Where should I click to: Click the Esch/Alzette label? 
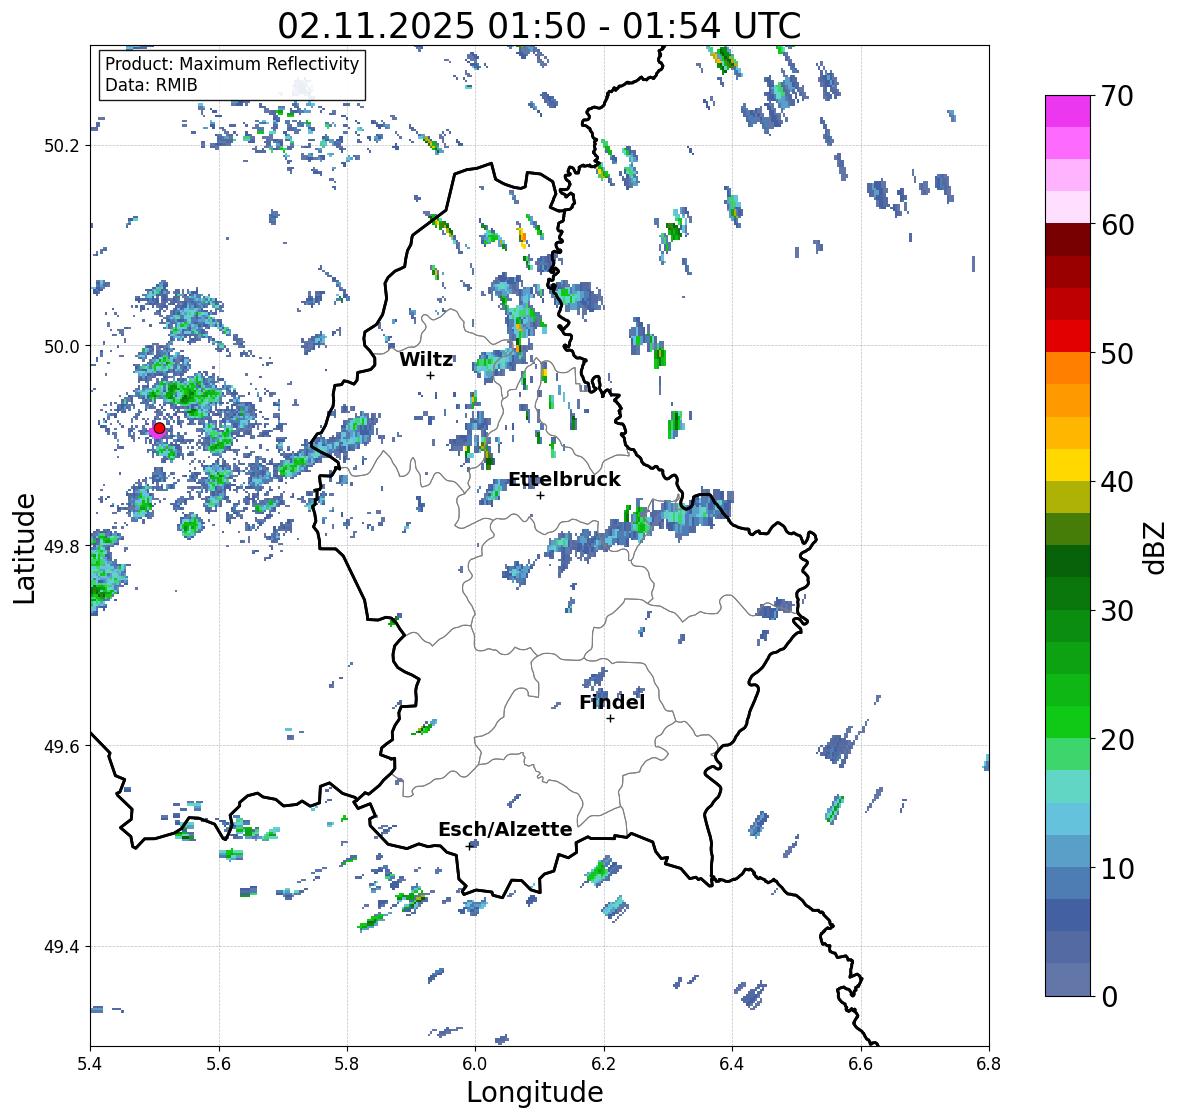[505, 829]
